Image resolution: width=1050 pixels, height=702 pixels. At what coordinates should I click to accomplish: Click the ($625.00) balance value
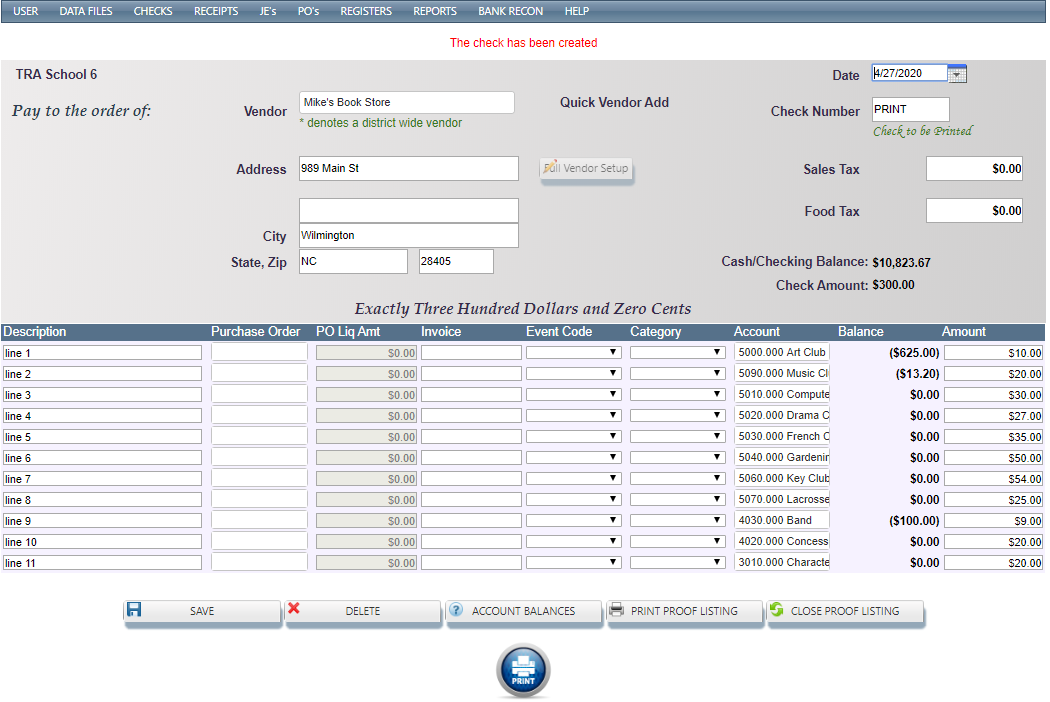pyautogui.click(x=914, y=352)
